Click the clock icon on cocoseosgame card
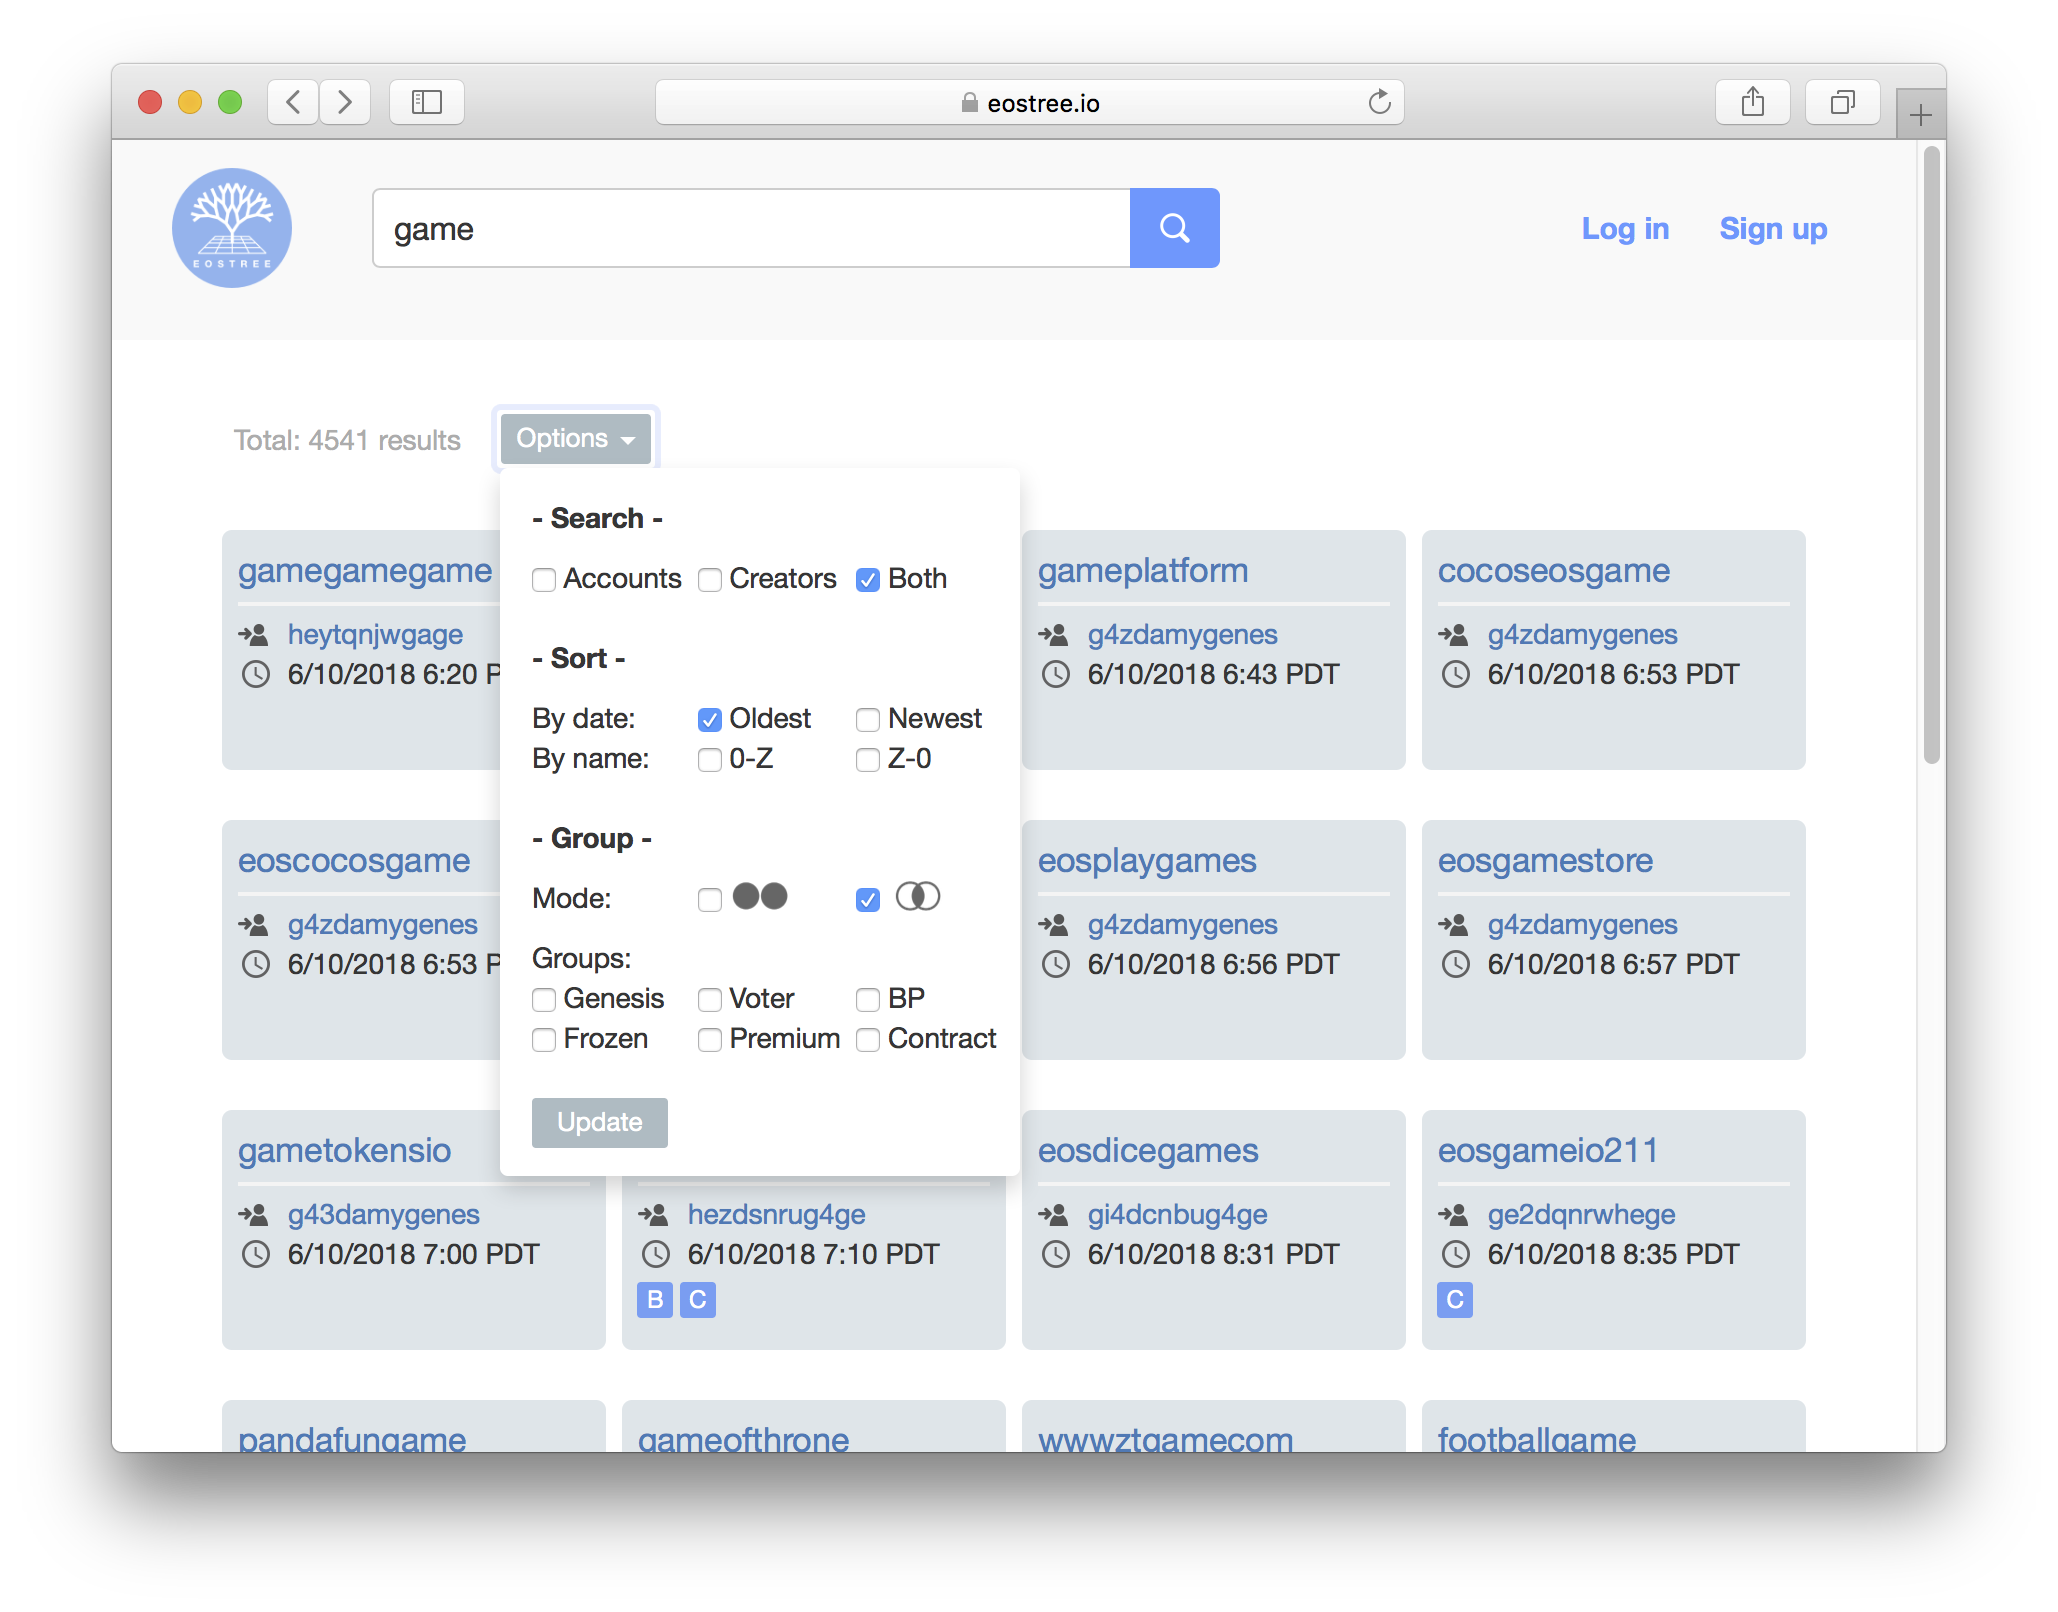This screenshot has height=1612, width=2058. pos(1456,674)
